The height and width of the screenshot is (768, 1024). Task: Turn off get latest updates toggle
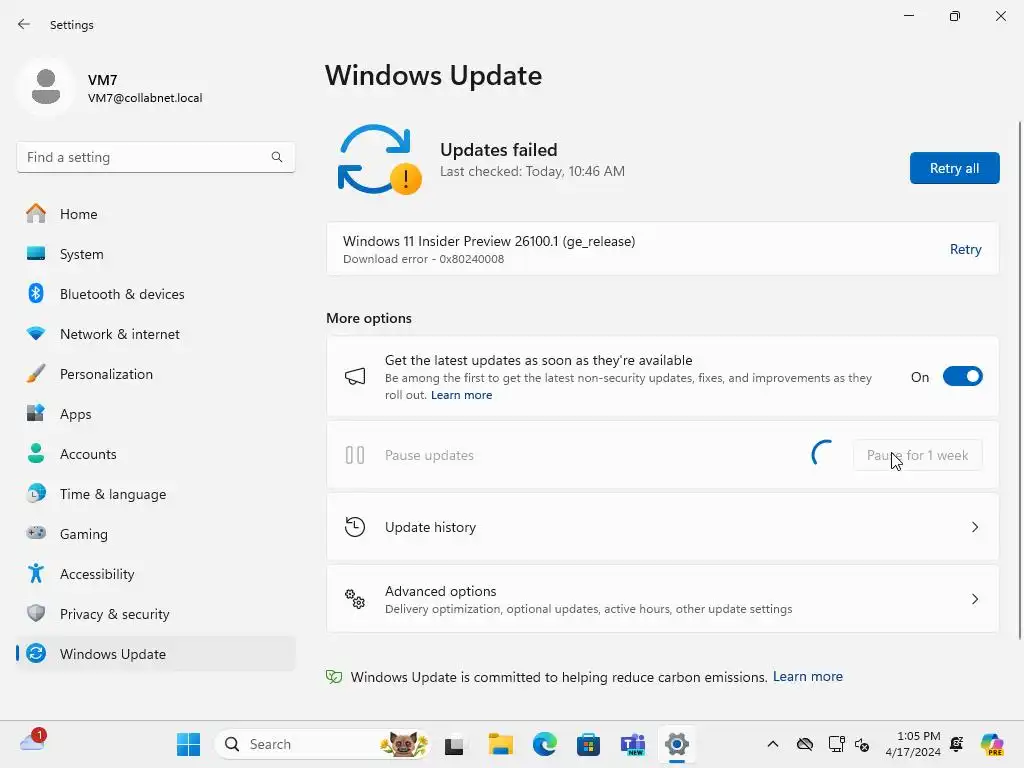point(963,377)
